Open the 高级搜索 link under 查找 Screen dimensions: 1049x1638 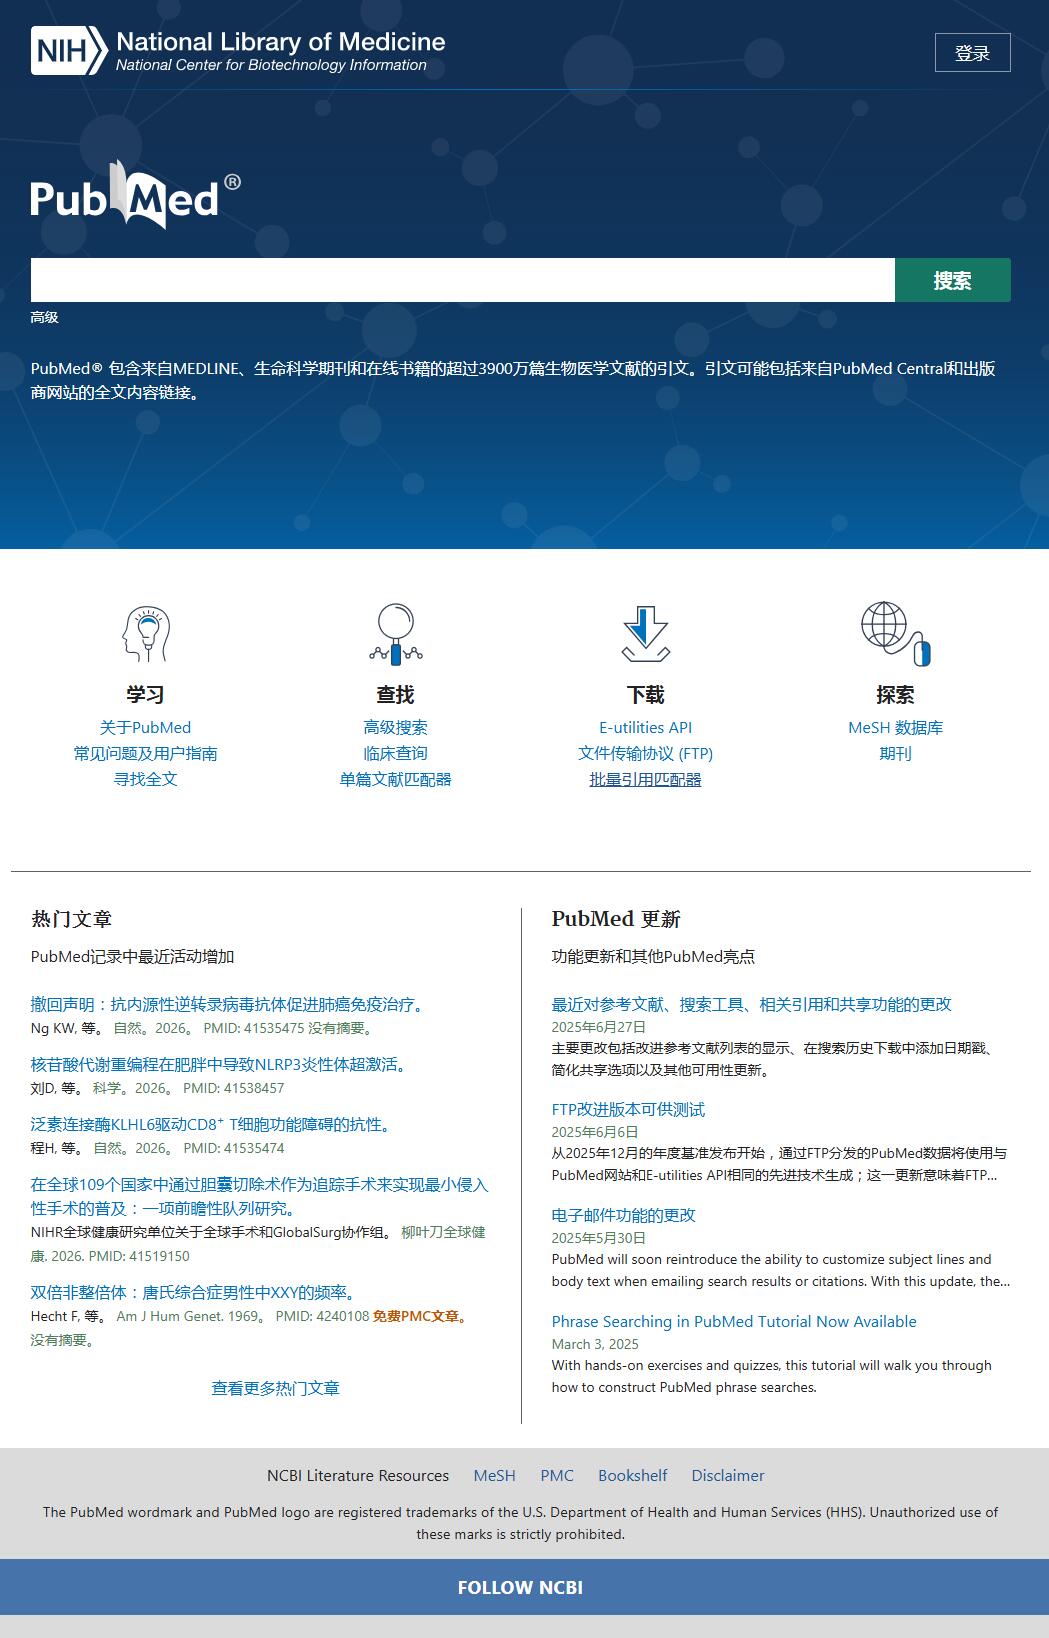pos(395,727)
